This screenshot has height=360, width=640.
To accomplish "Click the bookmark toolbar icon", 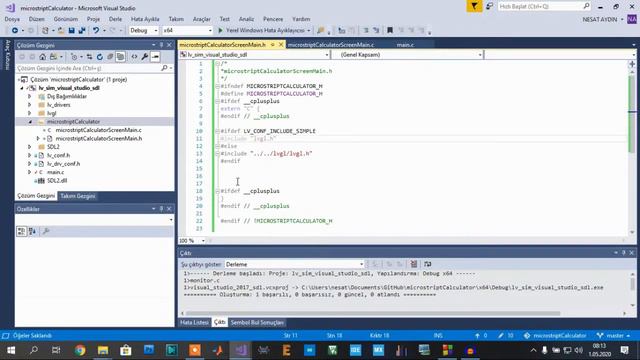I will point(390,31).
